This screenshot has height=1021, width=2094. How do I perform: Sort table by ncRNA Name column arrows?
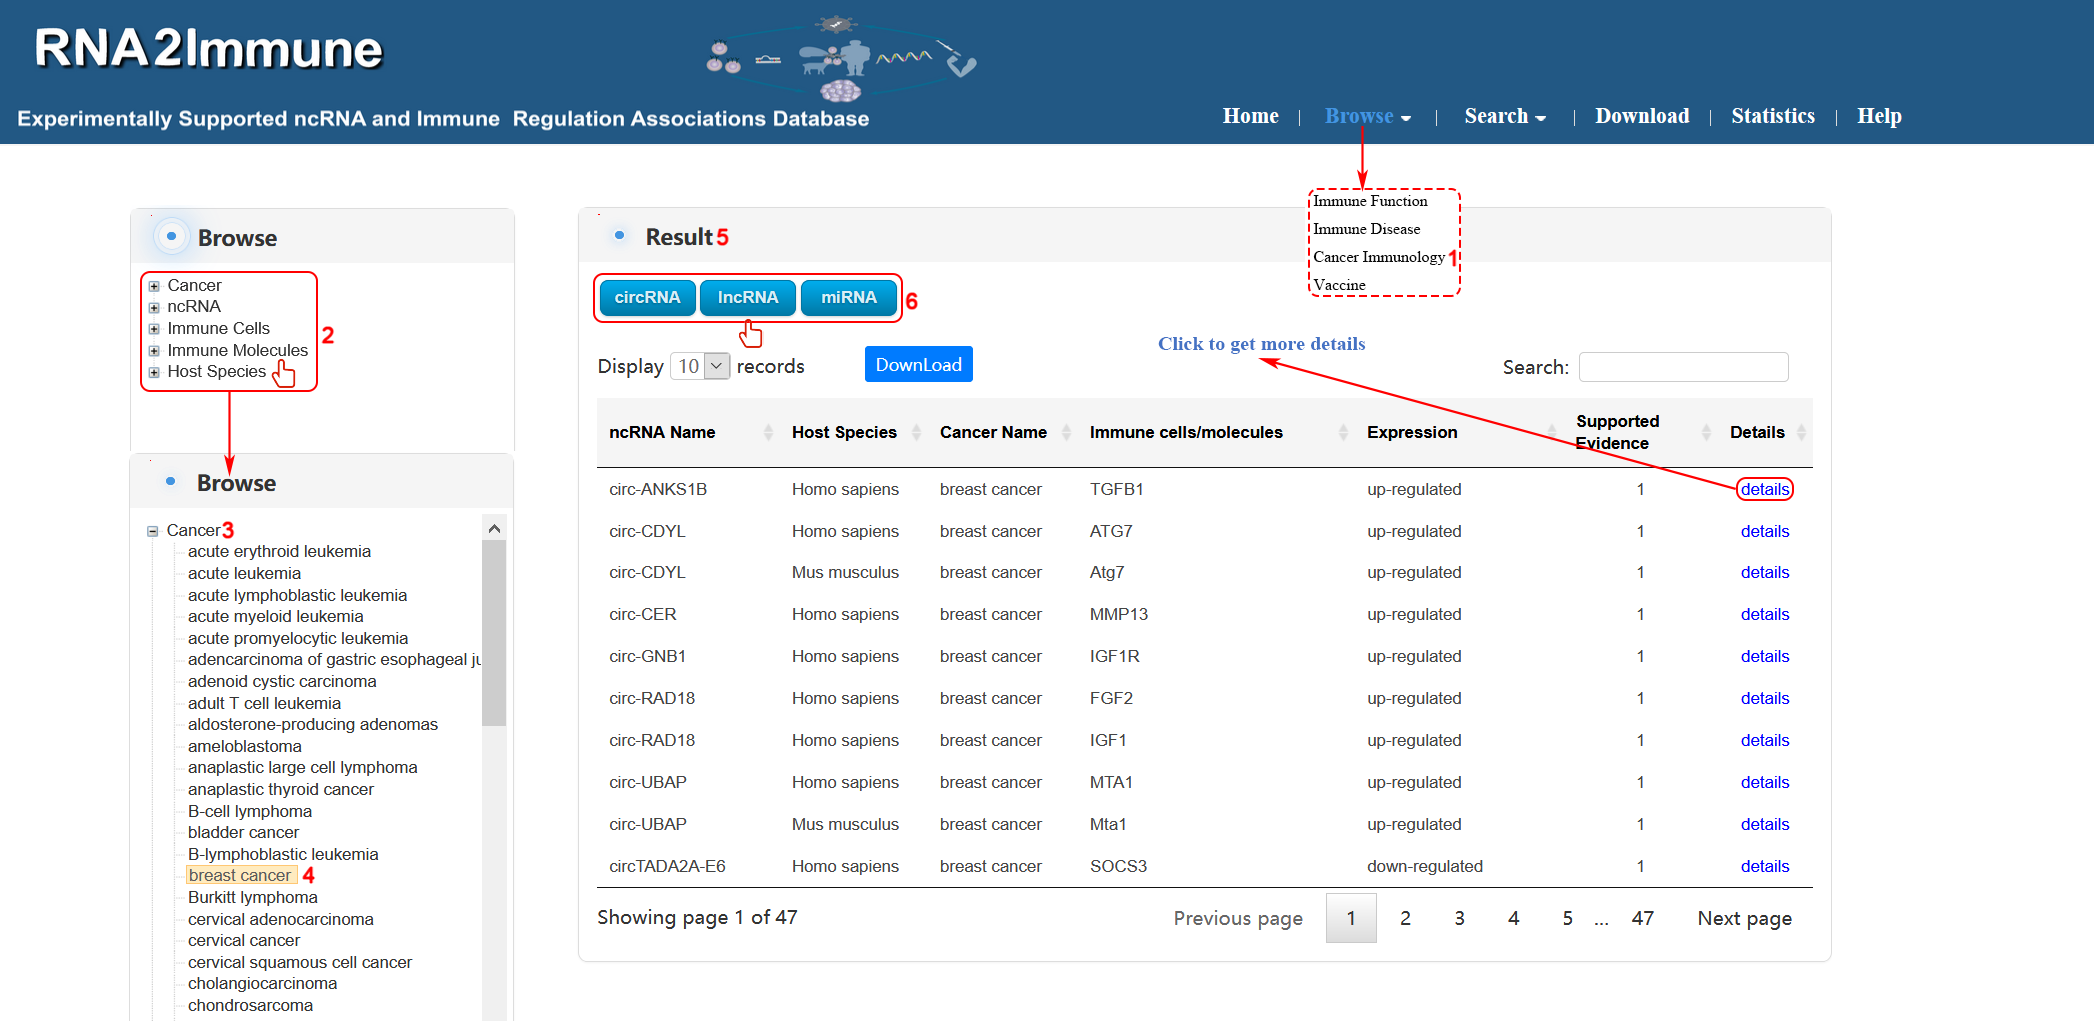pos(768,432)
